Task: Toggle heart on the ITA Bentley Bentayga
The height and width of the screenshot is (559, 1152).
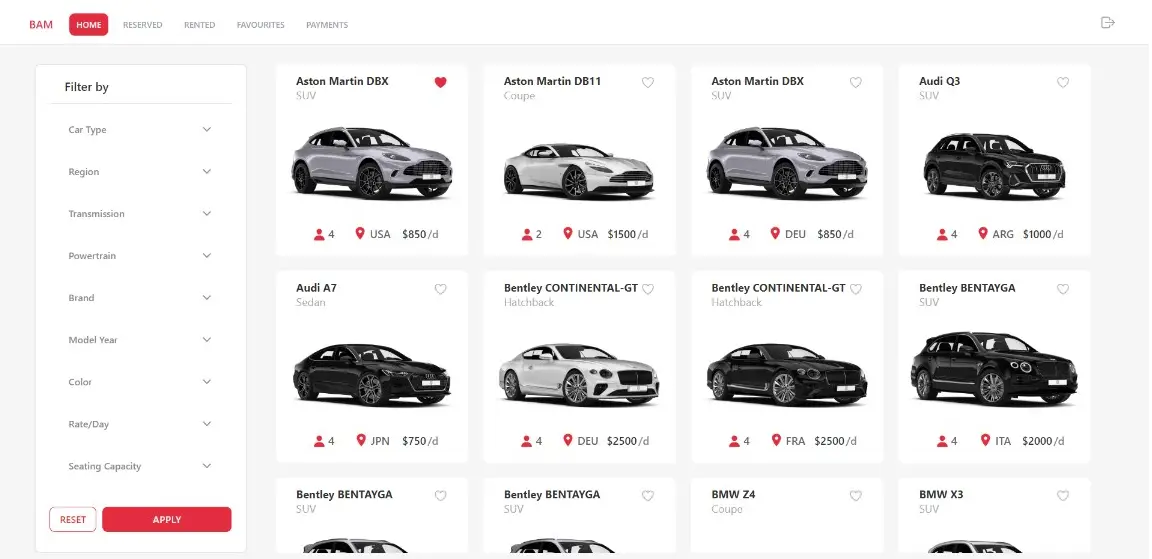Action: click(x=1063, y=289)
